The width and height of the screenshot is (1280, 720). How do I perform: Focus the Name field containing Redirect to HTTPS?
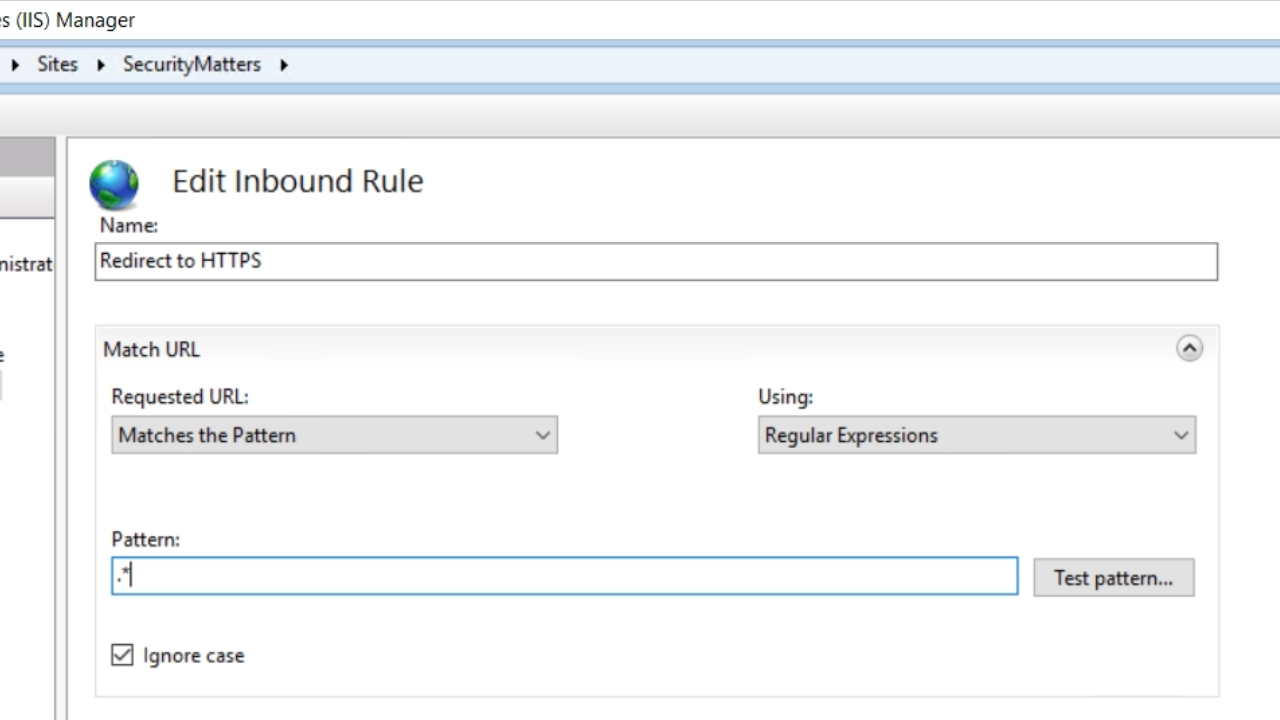tap(656, 261)
